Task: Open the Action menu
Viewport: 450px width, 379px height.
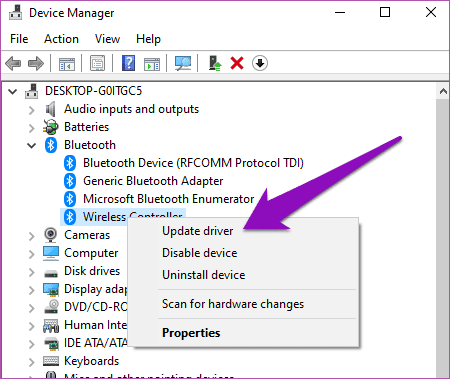Action: point(61,39)
